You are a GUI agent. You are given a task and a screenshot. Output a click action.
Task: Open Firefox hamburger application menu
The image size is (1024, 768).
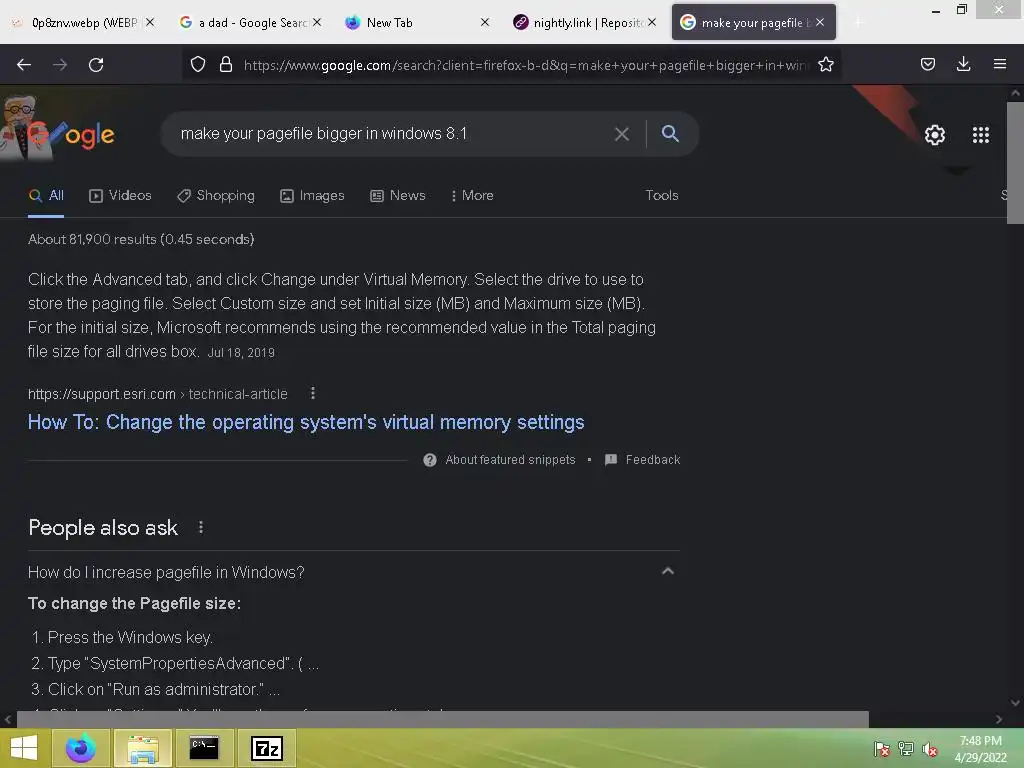pos(999,64)
